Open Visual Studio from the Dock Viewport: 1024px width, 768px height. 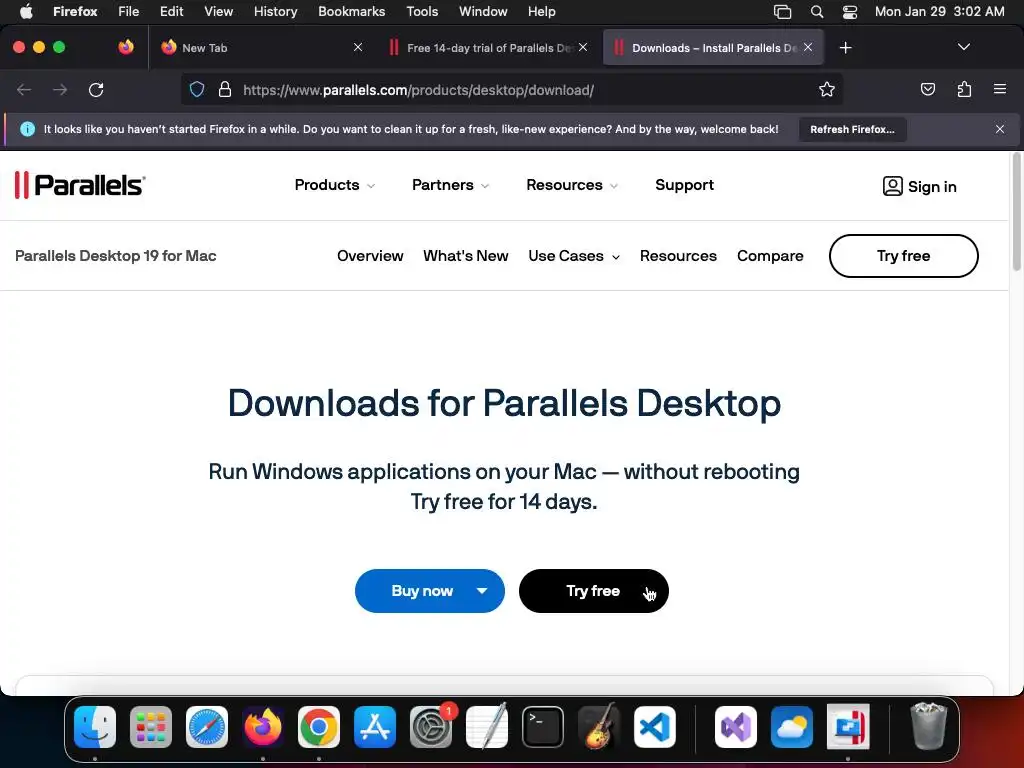[736, 726]
